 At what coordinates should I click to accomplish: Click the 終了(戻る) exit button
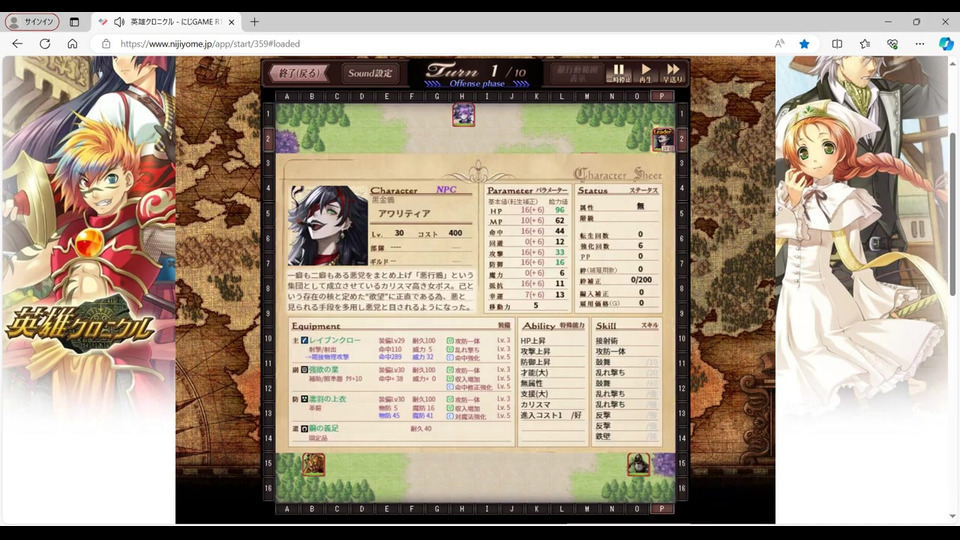click(x=299, y=73)
